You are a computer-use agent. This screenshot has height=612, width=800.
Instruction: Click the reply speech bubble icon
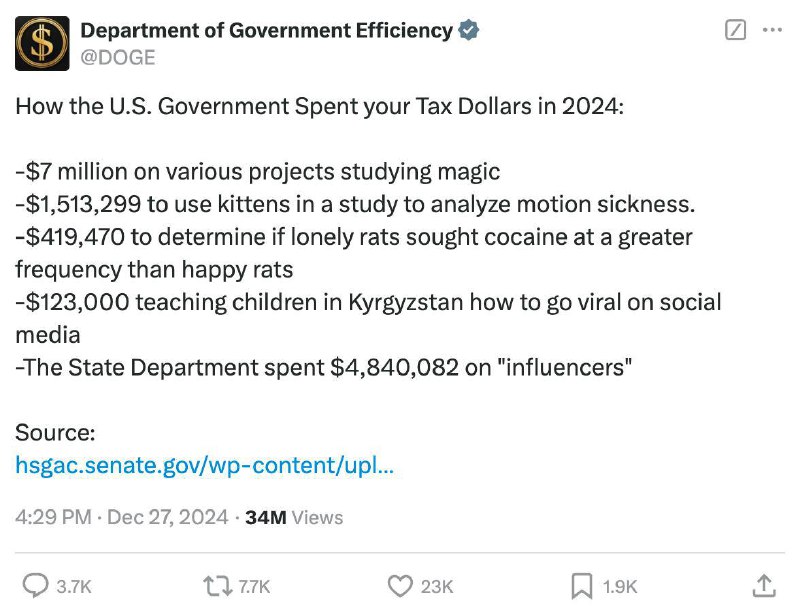[x=36, y=586]
